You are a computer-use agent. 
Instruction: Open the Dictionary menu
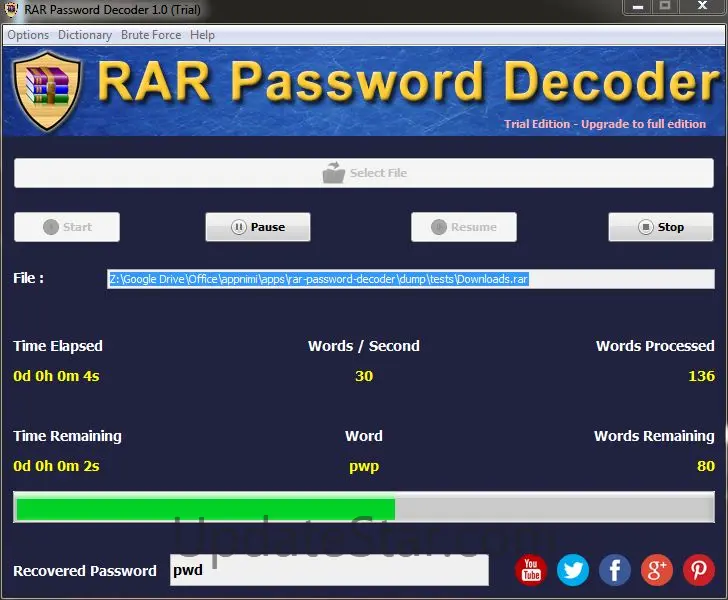[x=84, y=35]
